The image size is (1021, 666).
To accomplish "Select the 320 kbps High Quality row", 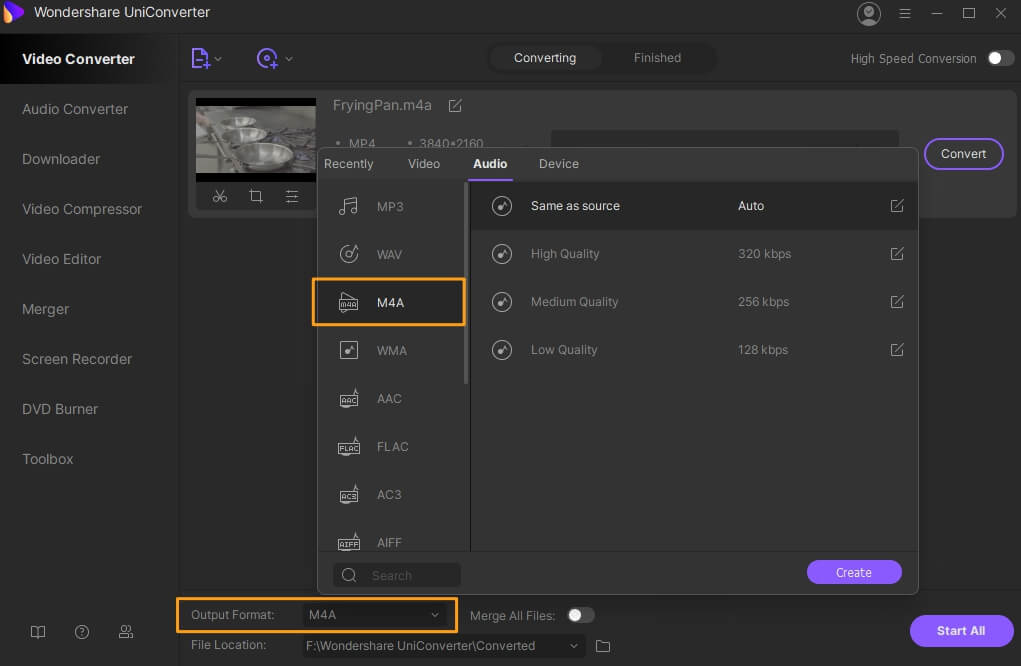I will (694, 254).
